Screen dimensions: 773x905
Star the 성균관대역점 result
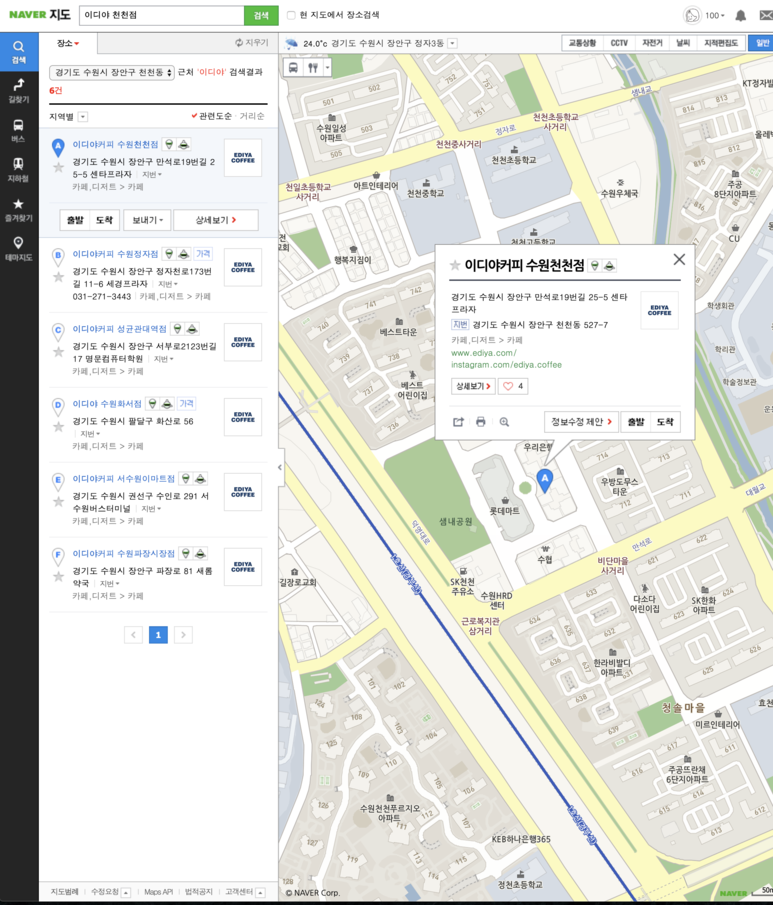click(x=58, y=353)
